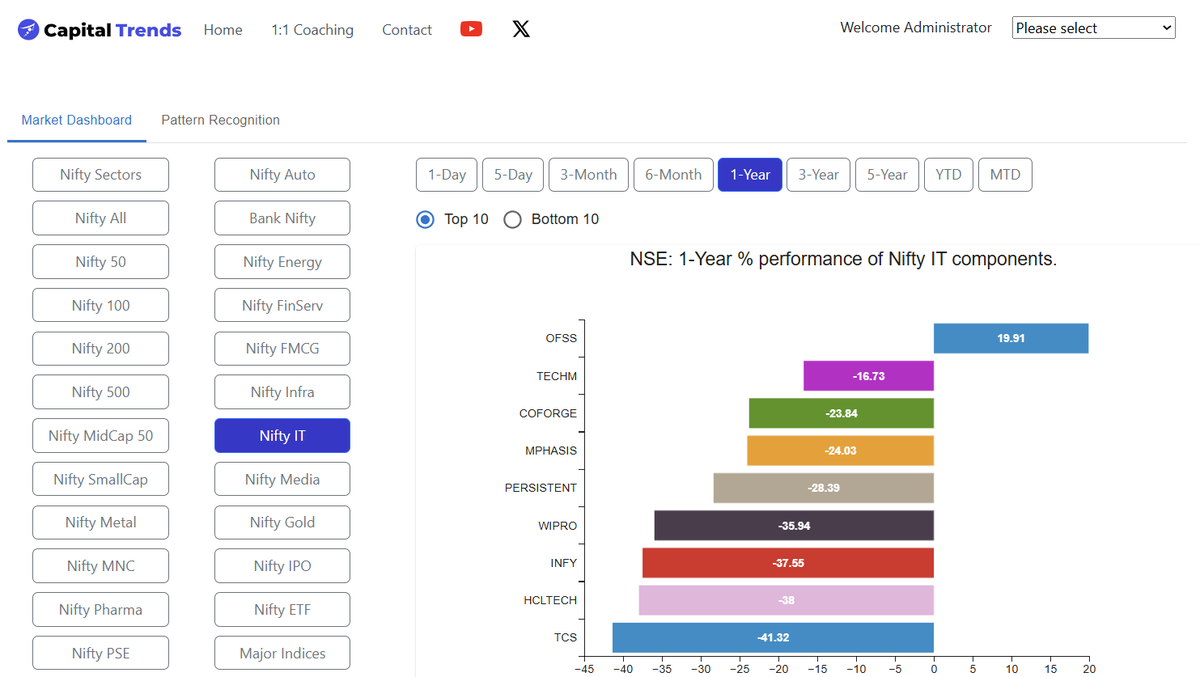Click the INFY bar showing -37.55
The height and width of the screenshot is (677, 1200).
pyautogui.click(x=788, y=563)
